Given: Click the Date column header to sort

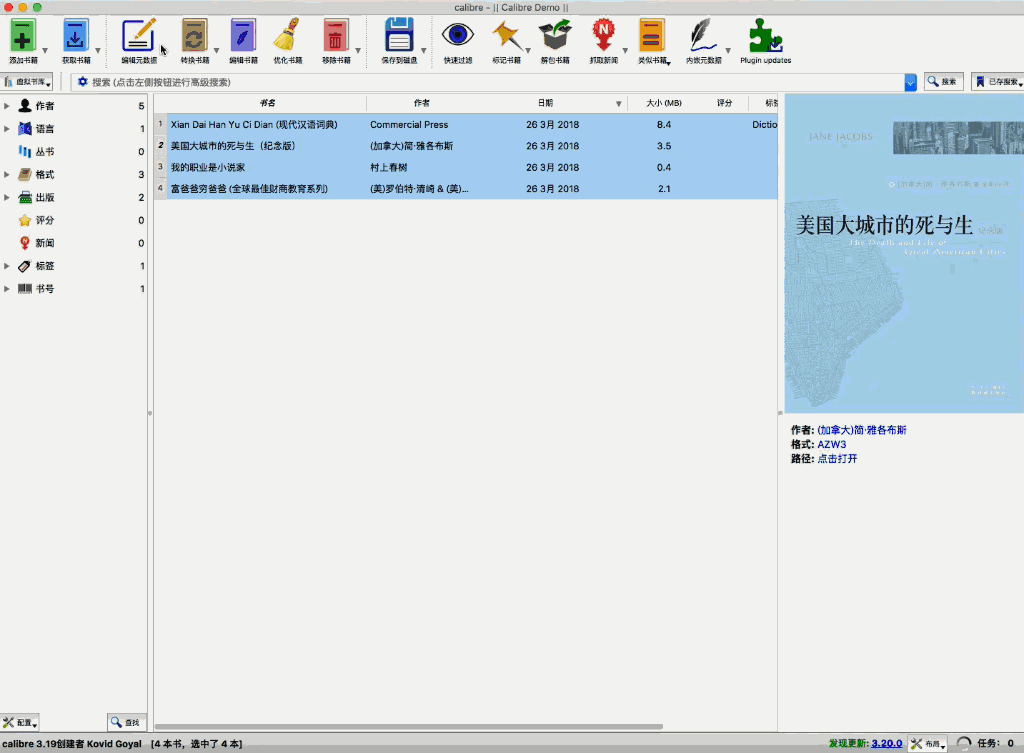Looking at the screenshot, I should 545,103.
